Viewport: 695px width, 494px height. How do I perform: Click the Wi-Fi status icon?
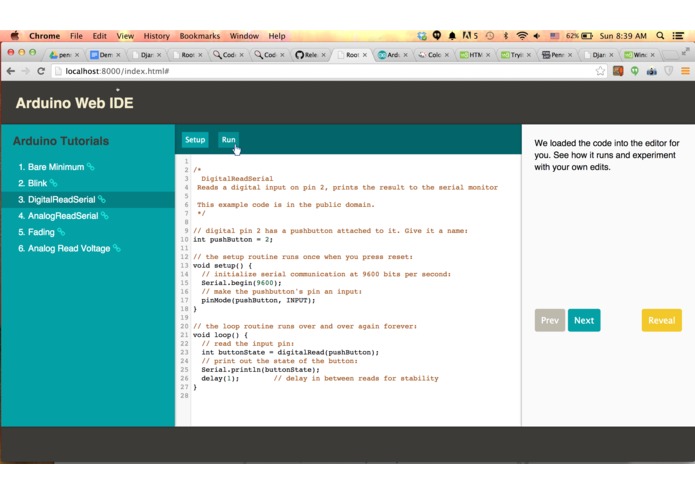(522, 35)
